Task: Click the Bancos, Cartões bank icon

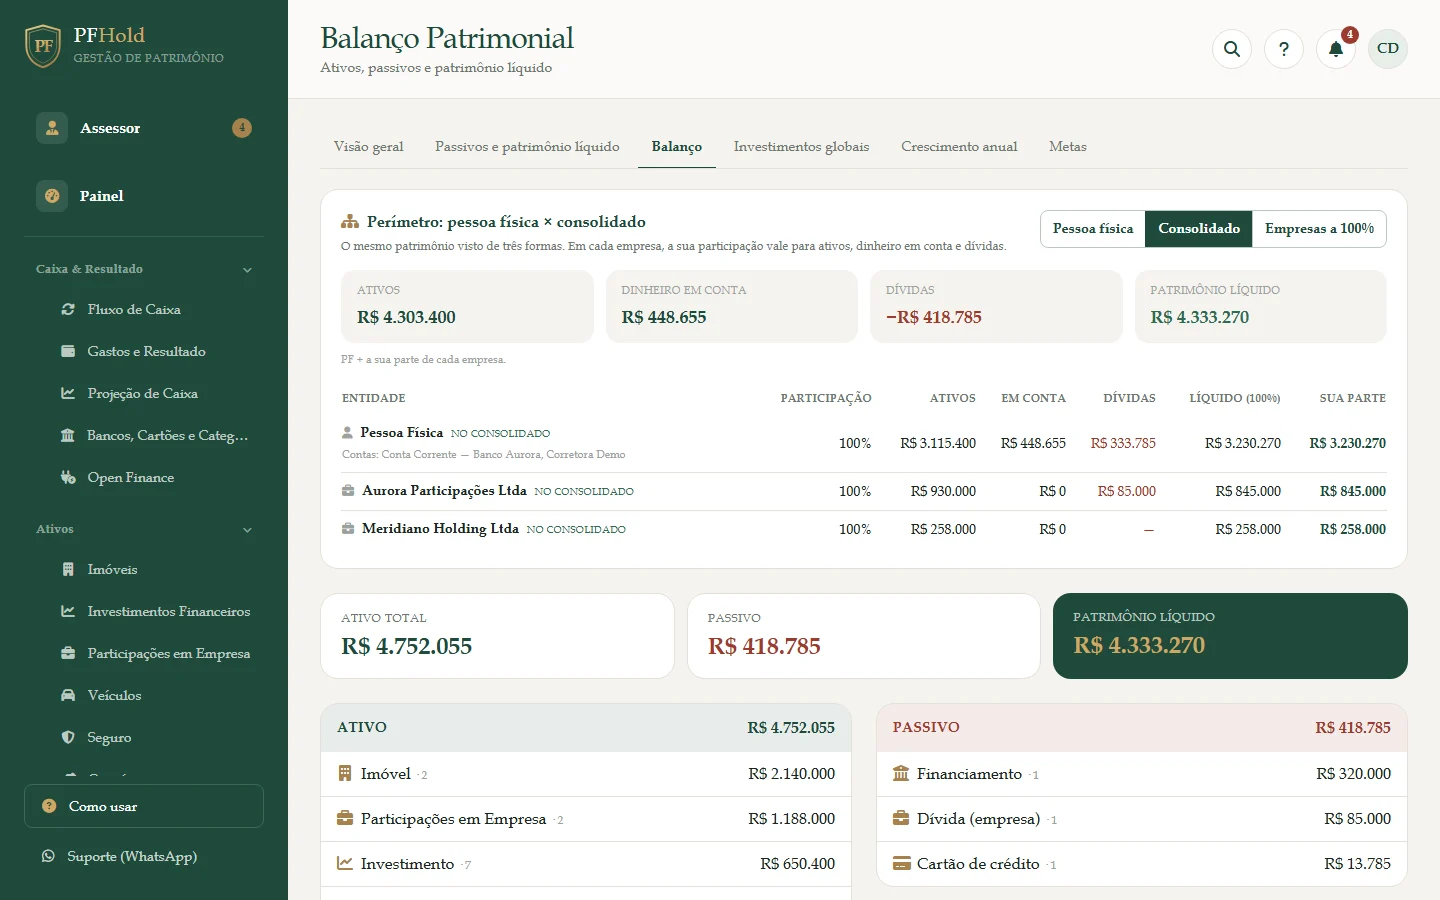Action: coord(68,436)
